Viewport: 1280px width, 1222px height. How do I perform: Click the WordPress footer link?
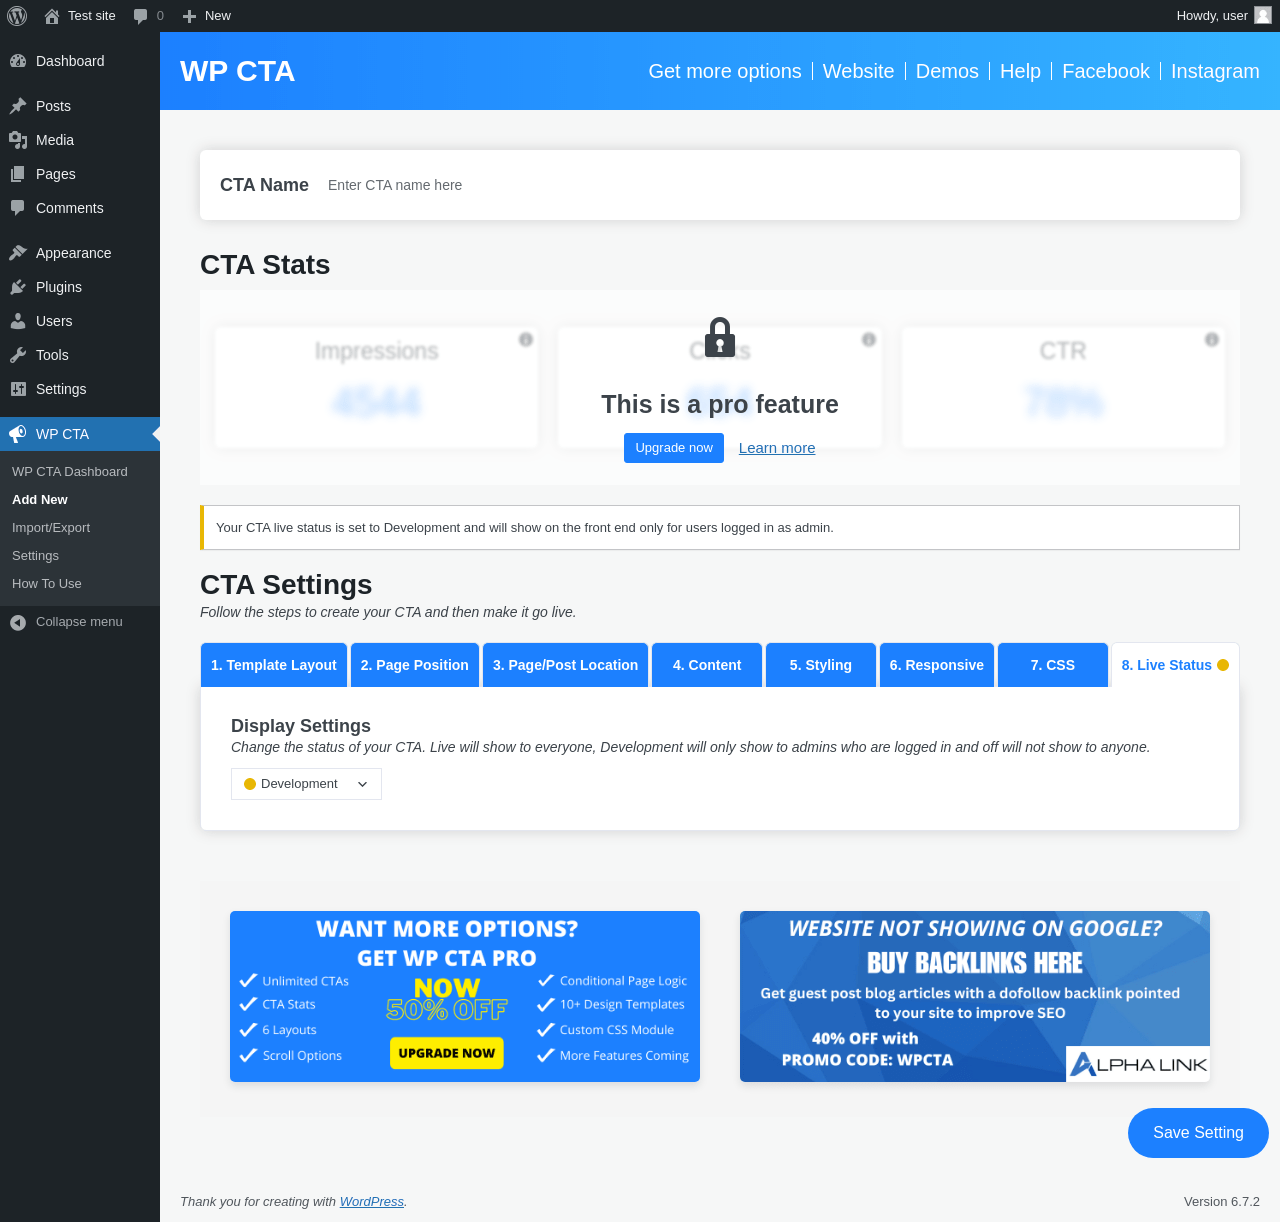click(372, 1202)
